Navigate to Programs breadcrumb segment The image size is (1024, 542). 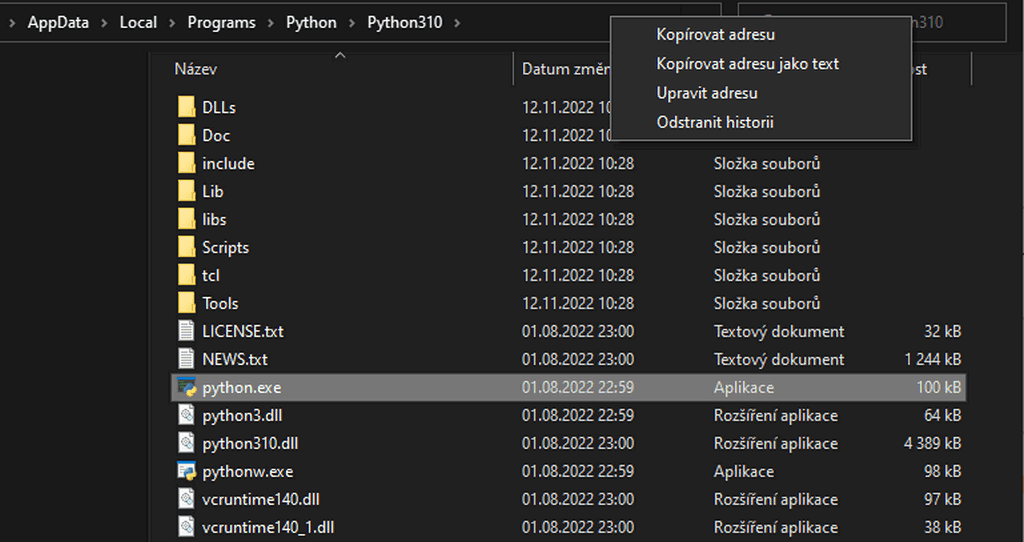pos(221,22)
